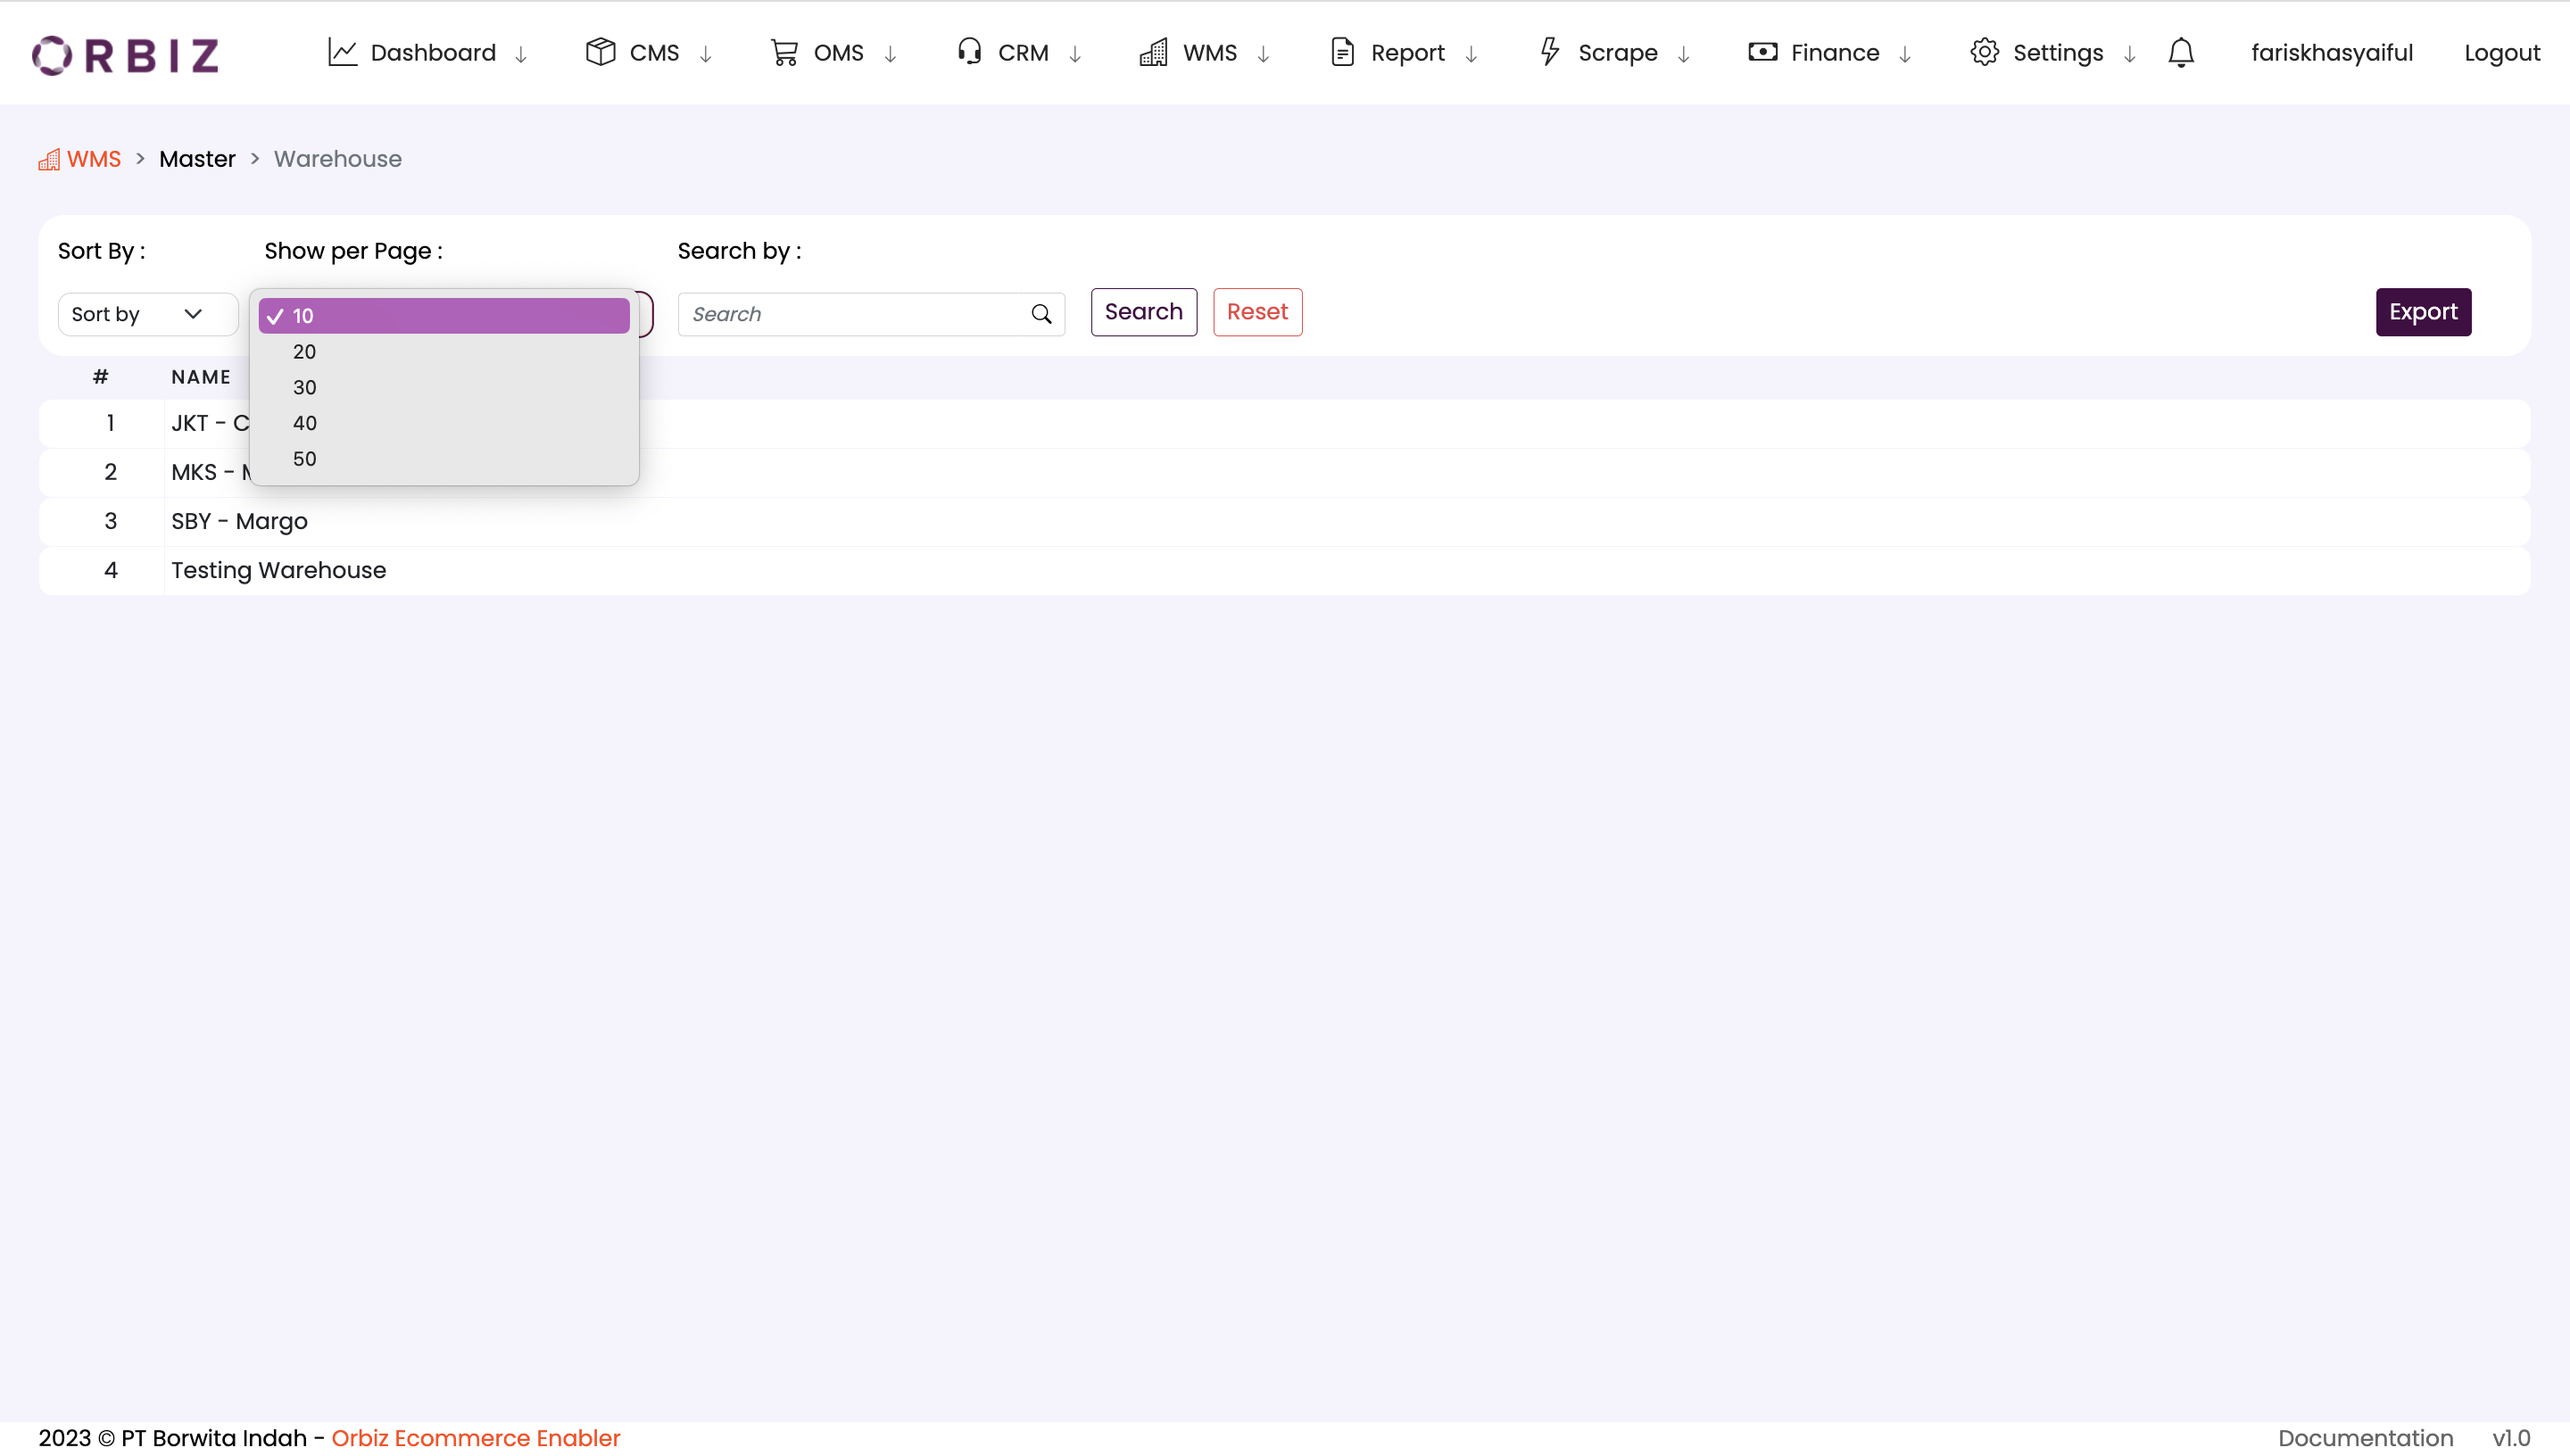Click the CMS icon in navigation

click(x=601, y=53)
